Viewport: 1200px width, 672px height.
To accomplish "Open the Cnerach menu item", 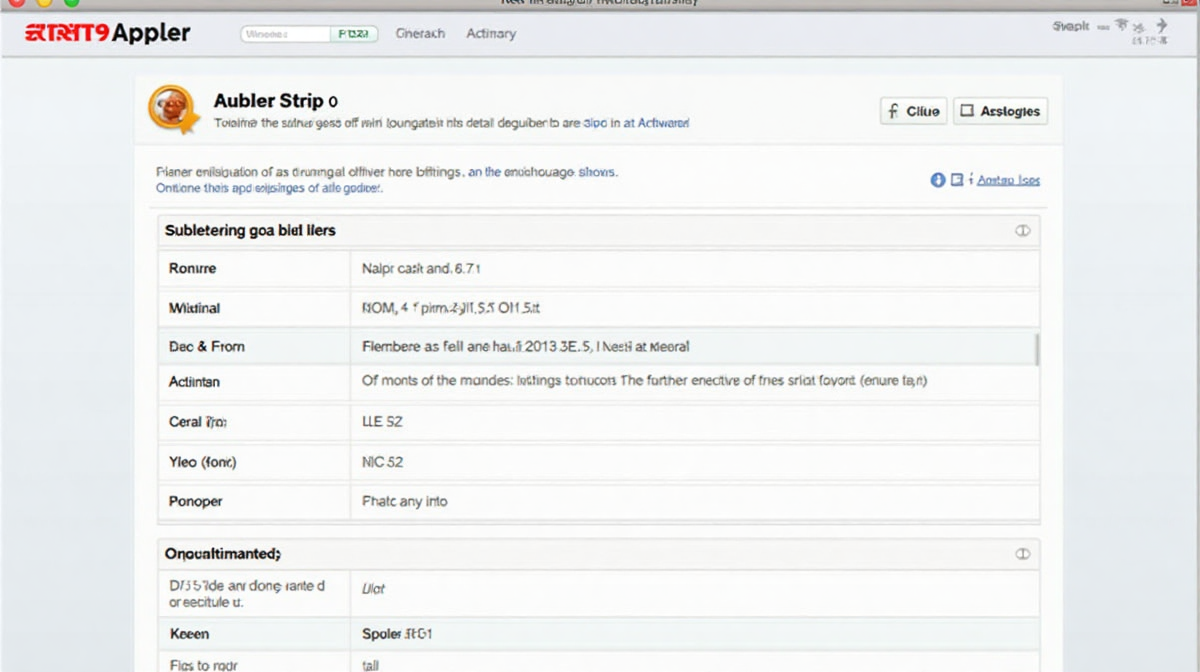I will [x=420, y=33].
